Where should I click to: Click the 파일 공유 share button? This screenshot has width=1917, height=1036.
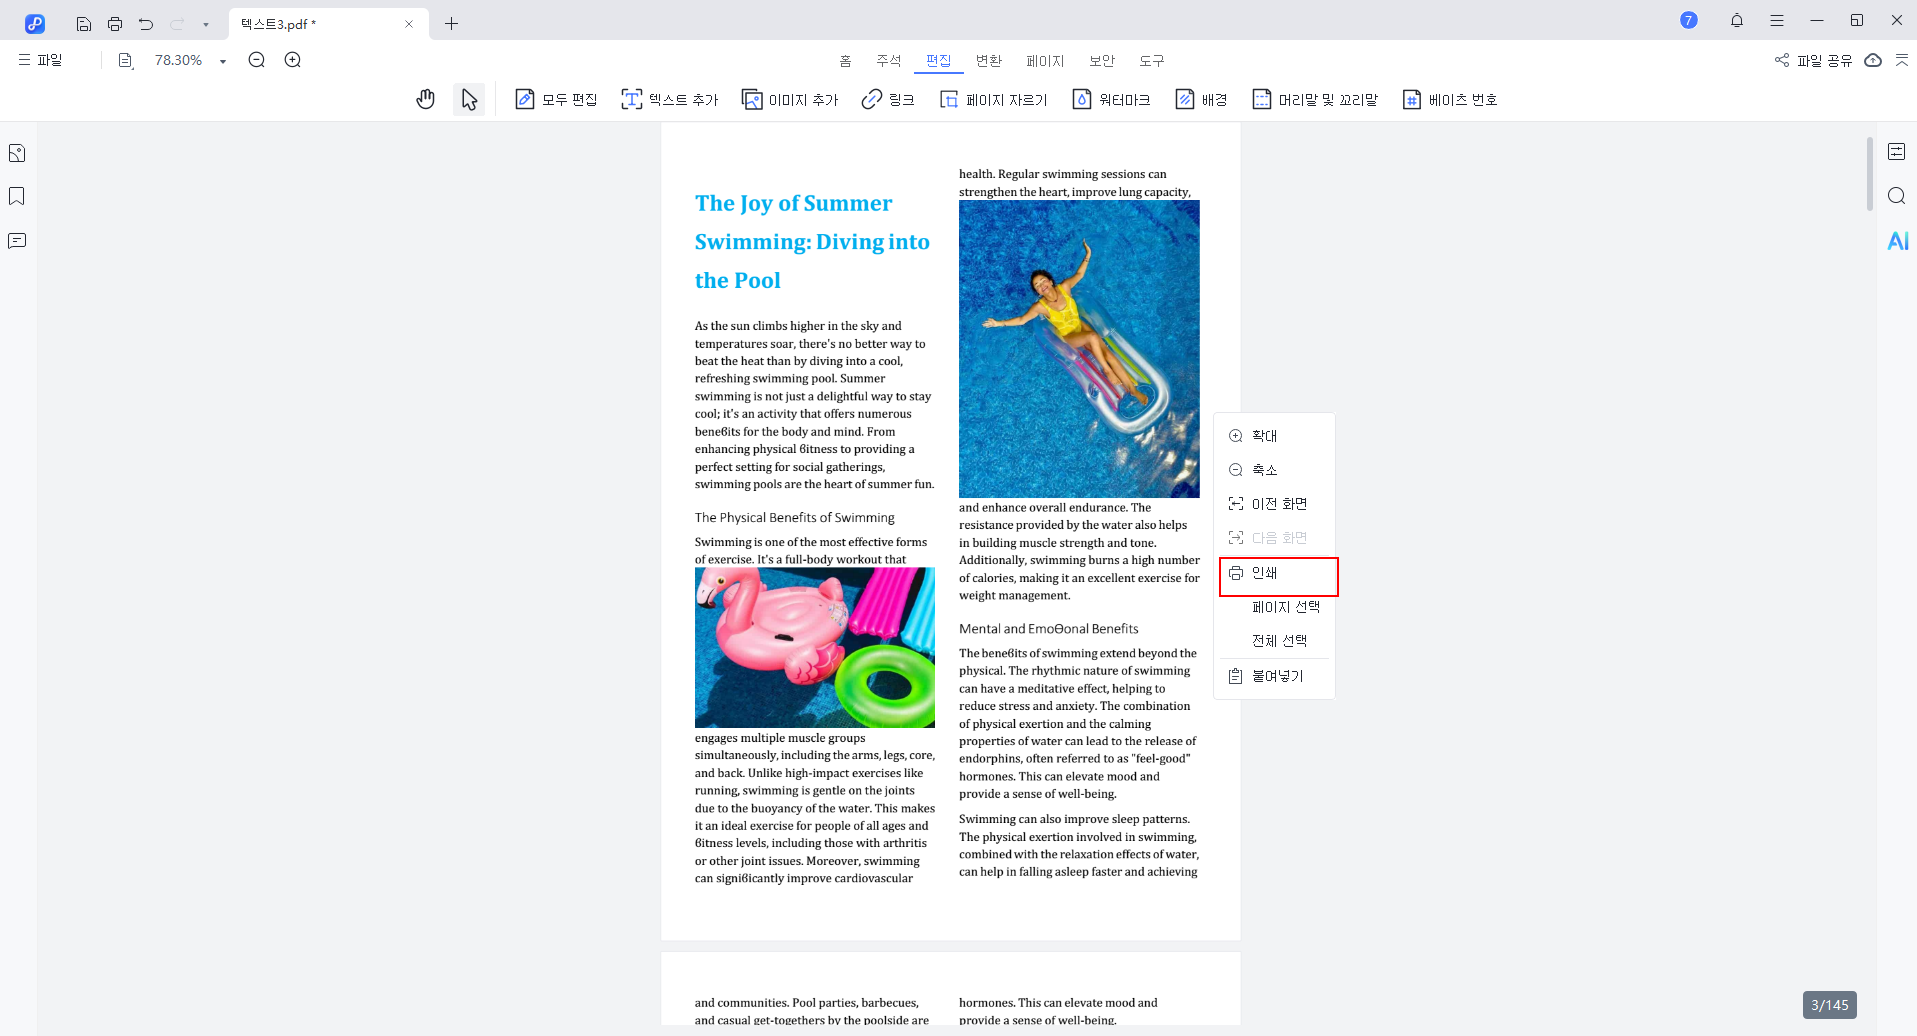(1813, 61)
